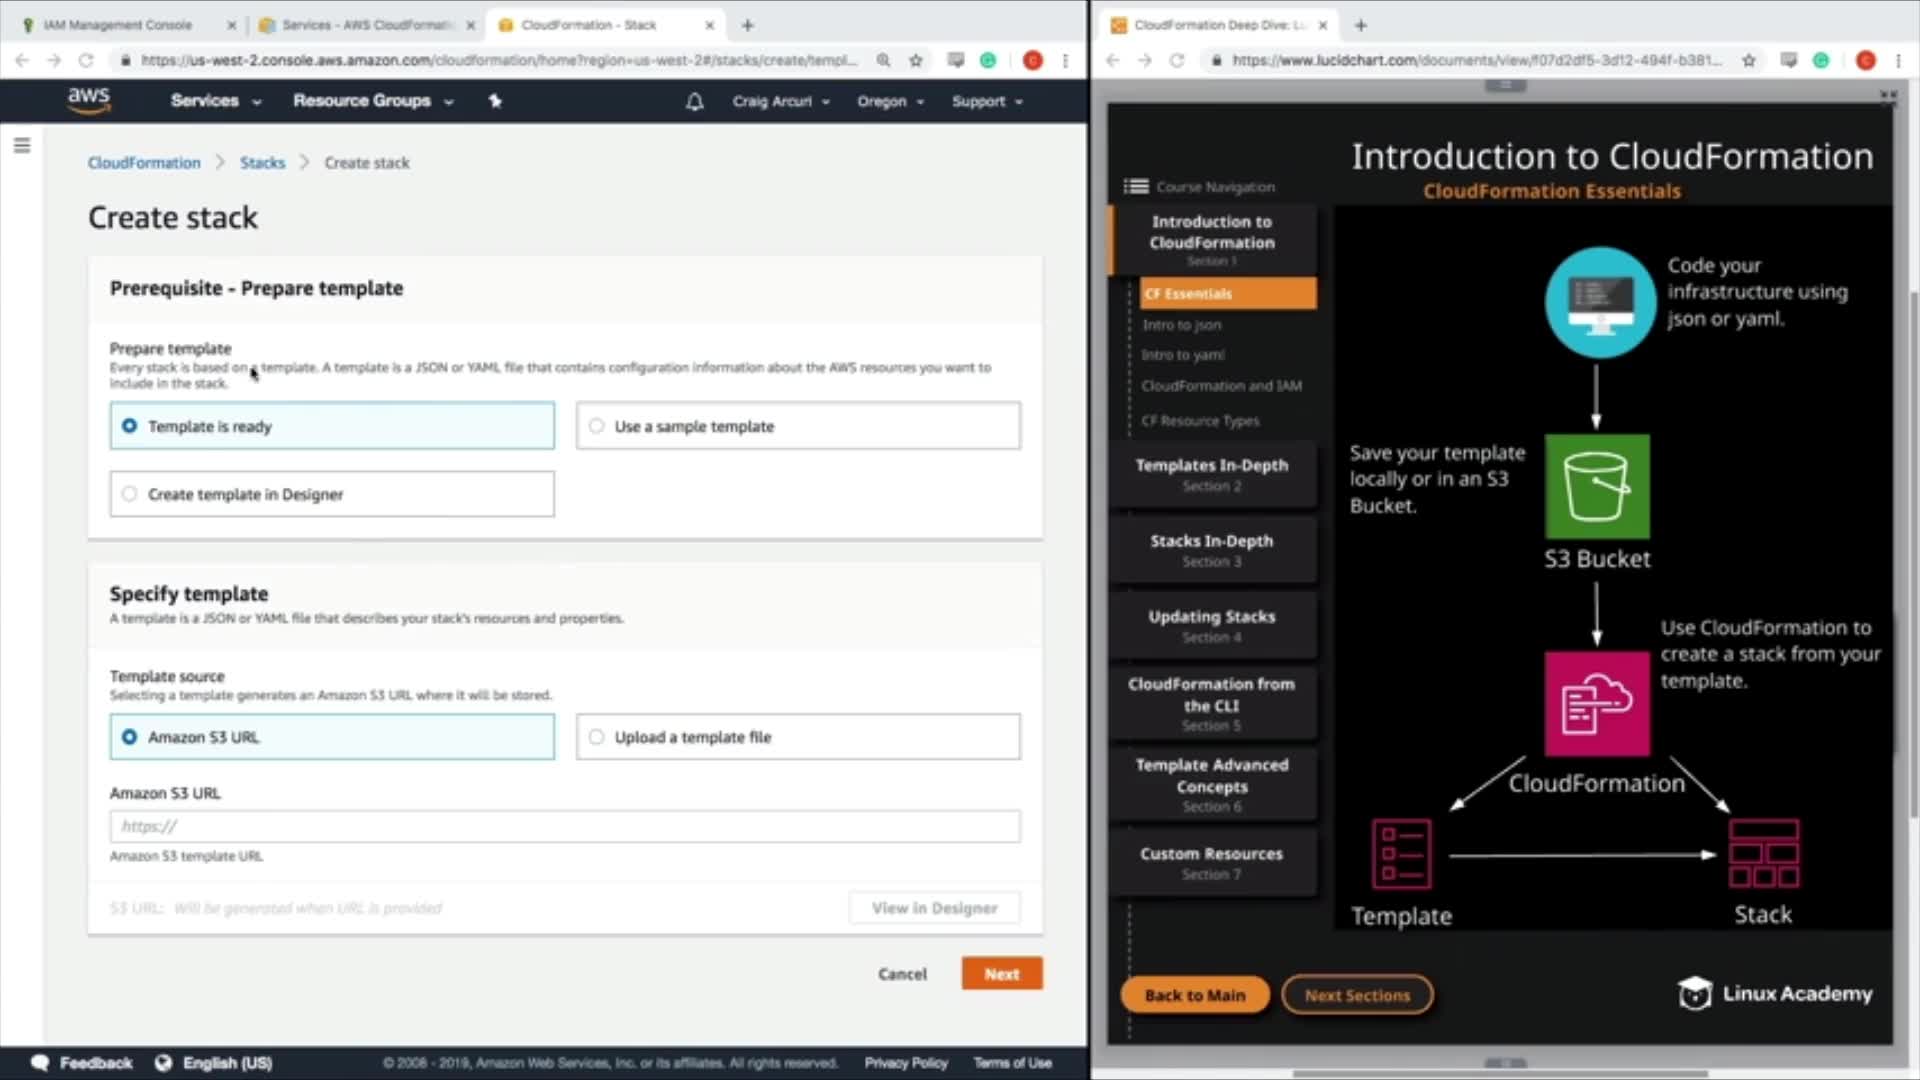1920x1080 pixels.
Task: Click the AWS logo home icon
Action: point(88,100)
